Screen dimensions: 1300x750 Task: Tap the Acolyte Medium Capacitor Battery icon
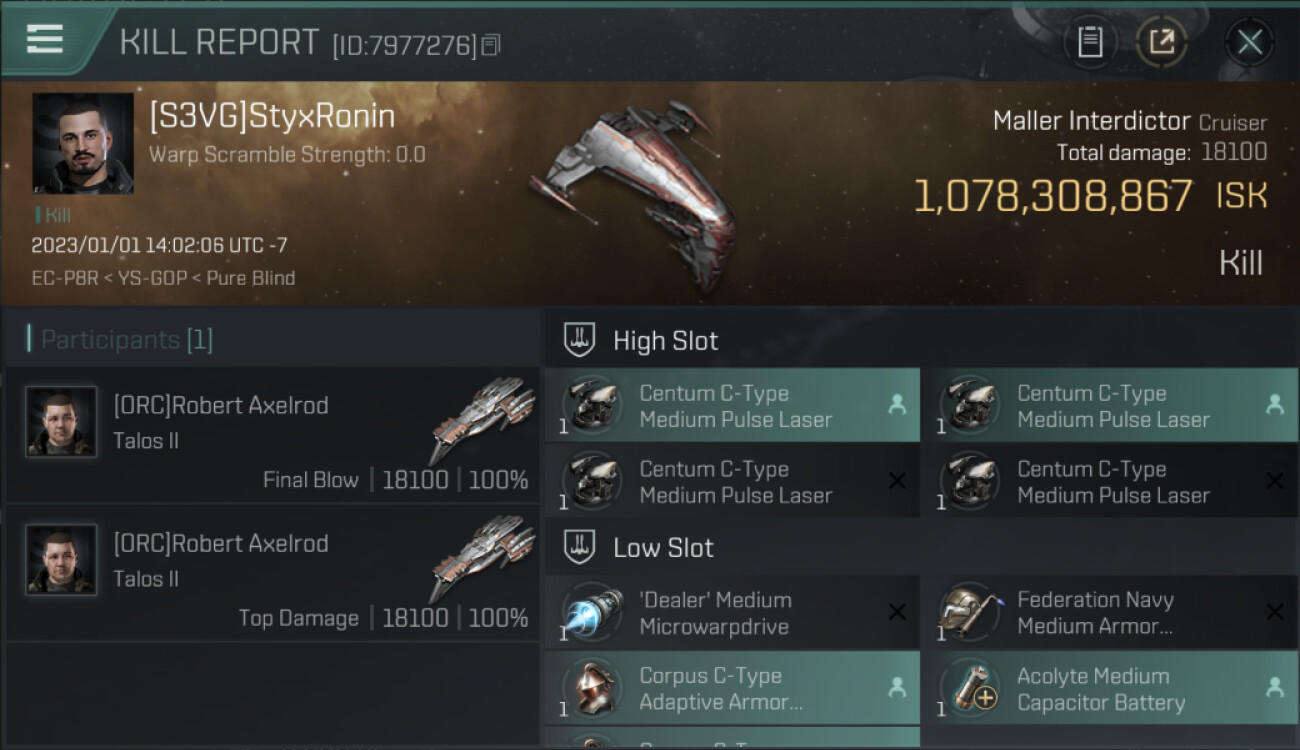969,689
